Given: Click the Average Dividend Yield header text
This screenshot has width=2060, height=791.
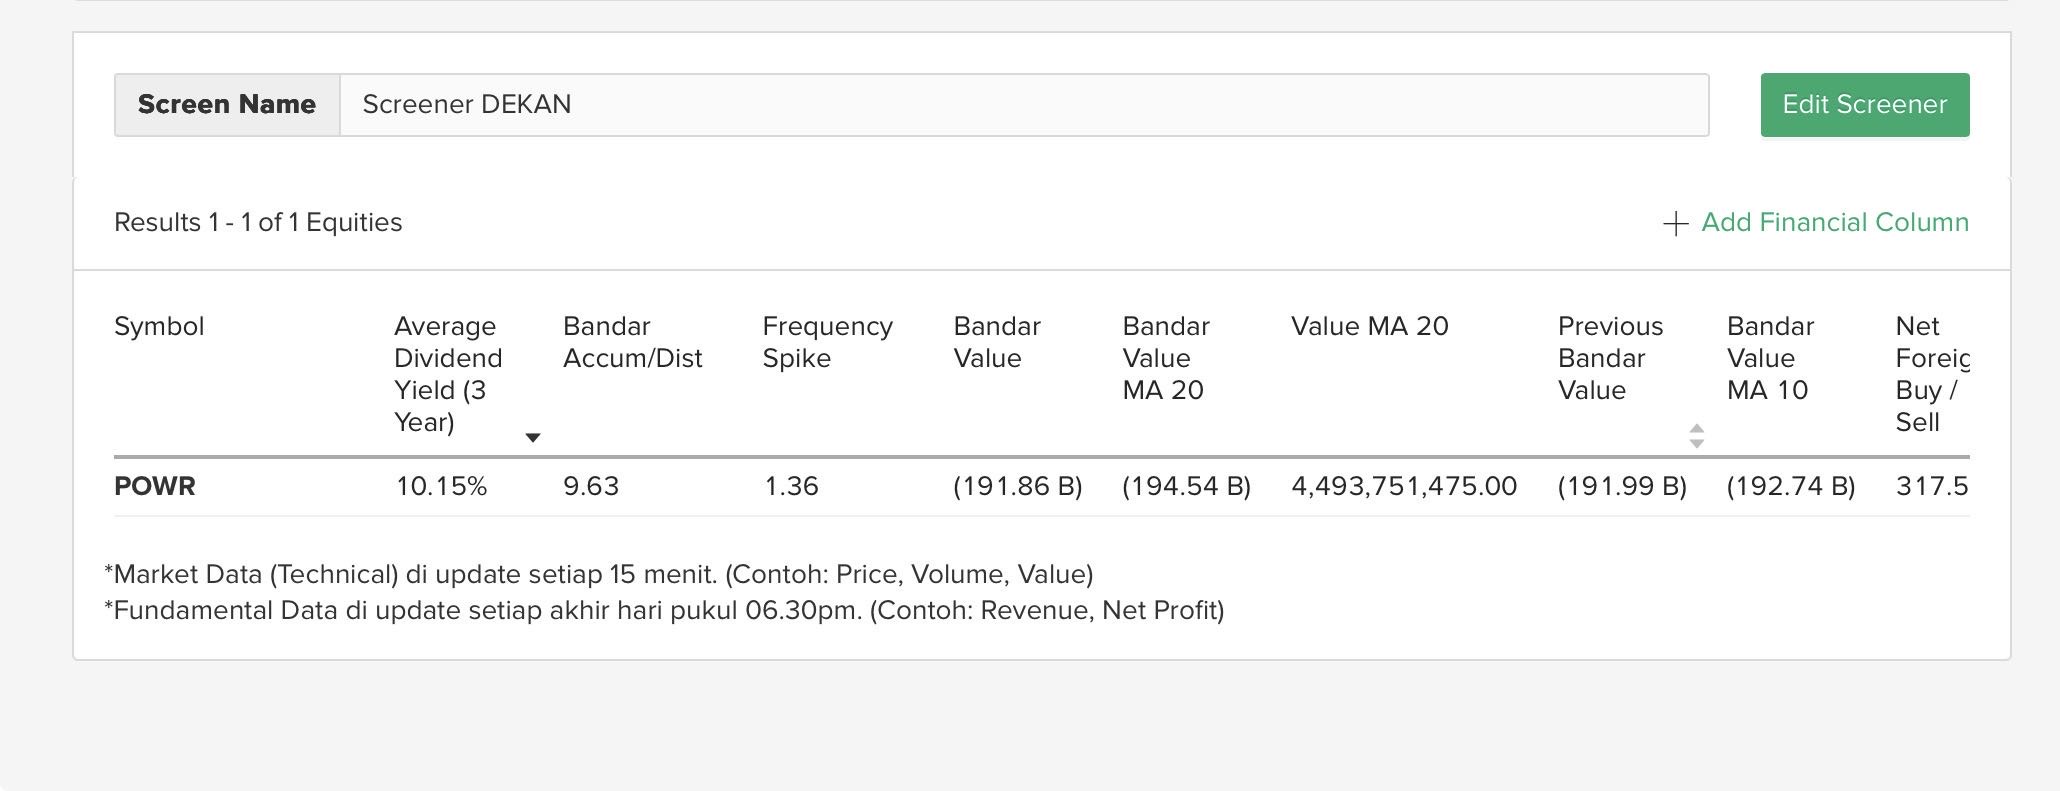Looking at the screenshot, I should tap(447, 374).
